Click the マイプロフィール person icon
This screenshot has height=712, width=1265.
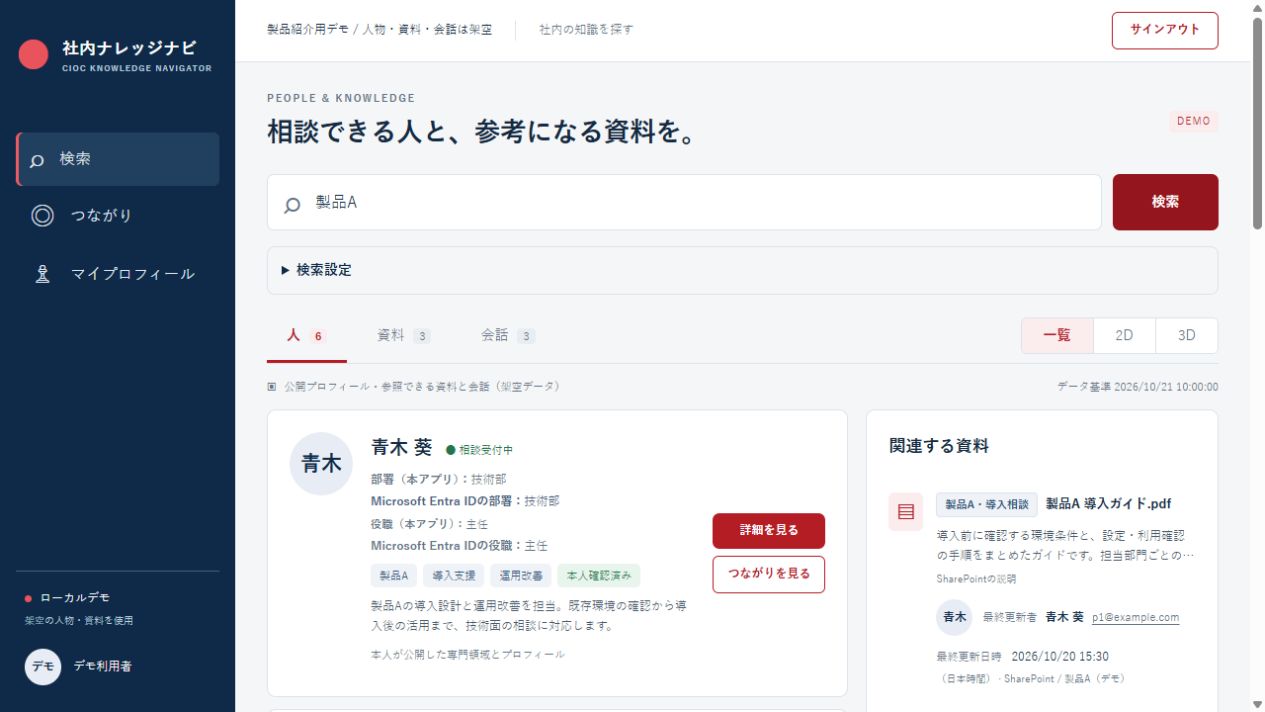(x=42, y=274)
